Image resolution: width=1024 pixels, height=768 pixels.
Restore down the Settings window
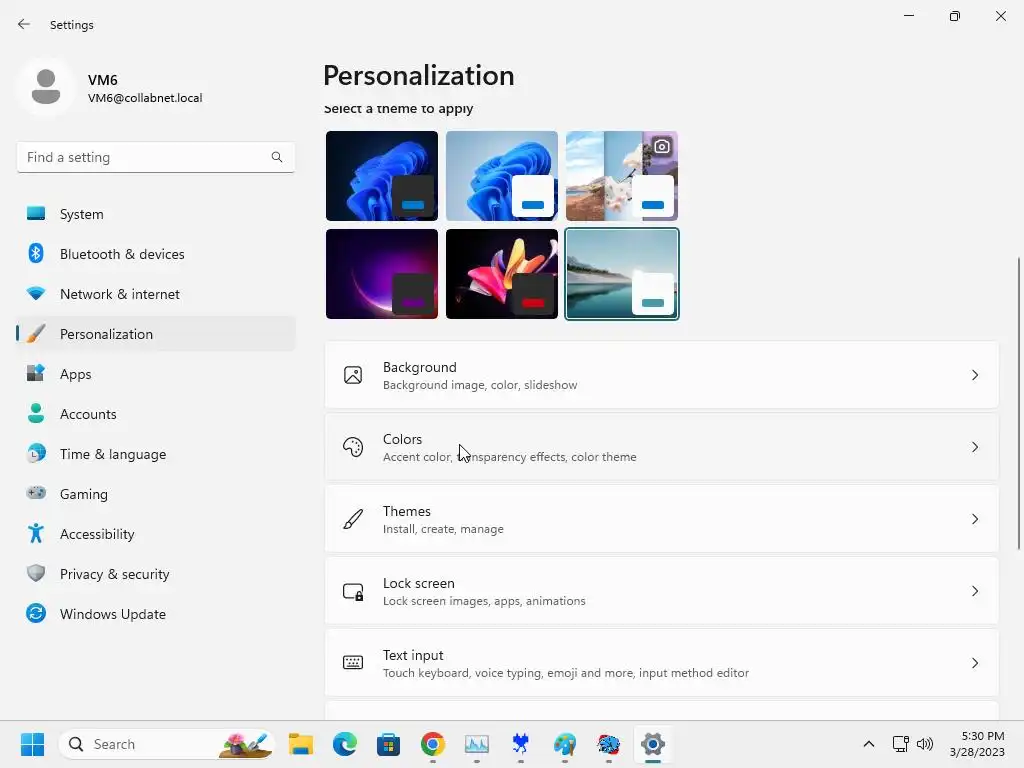coord(955,16)
